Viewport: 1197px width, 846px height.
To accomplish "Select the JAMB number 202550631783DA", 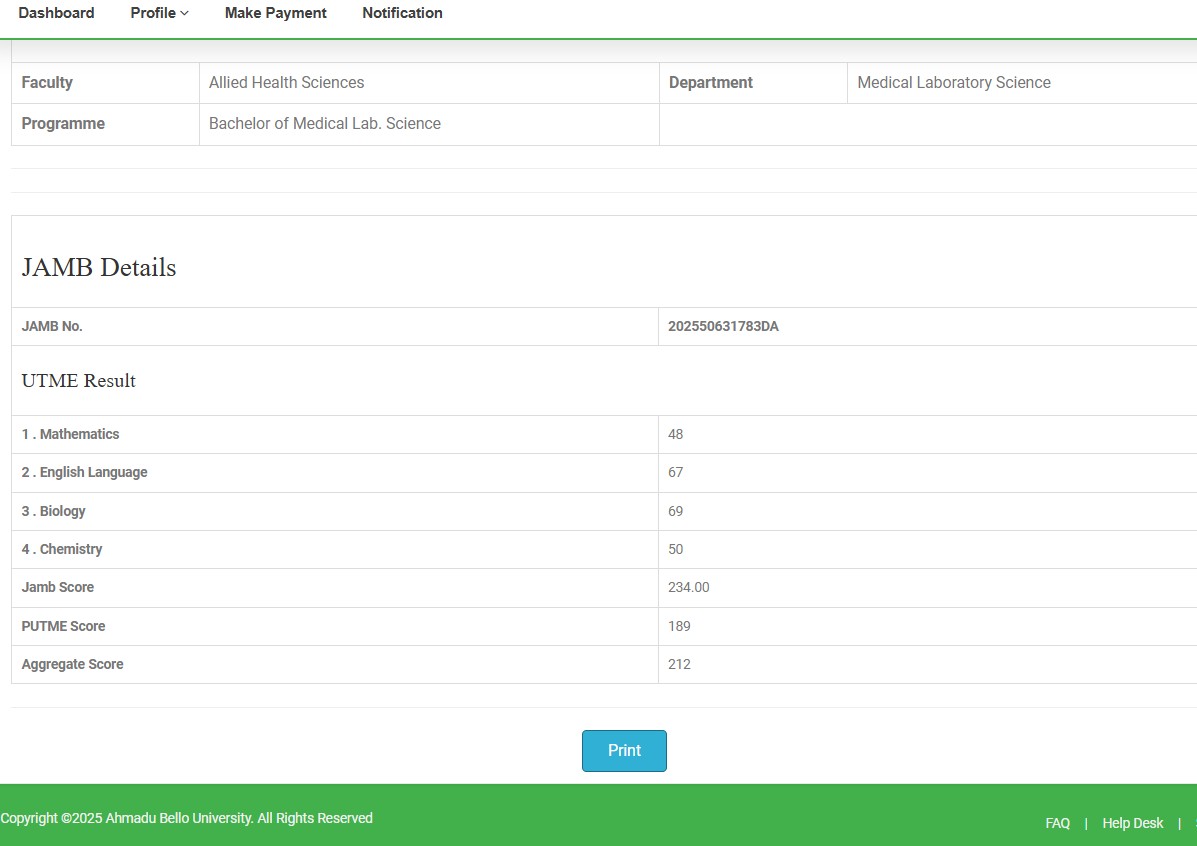I will tap(723, 326).
